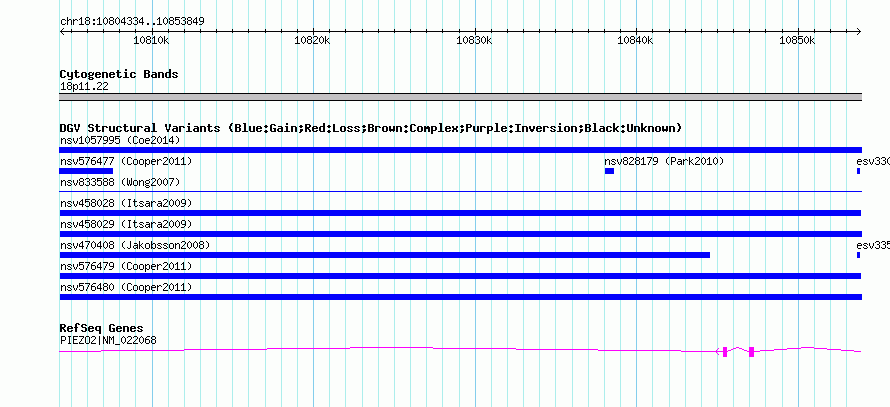
Task: Click the 10820k ruler mark
Action: [x=313, y=40]
